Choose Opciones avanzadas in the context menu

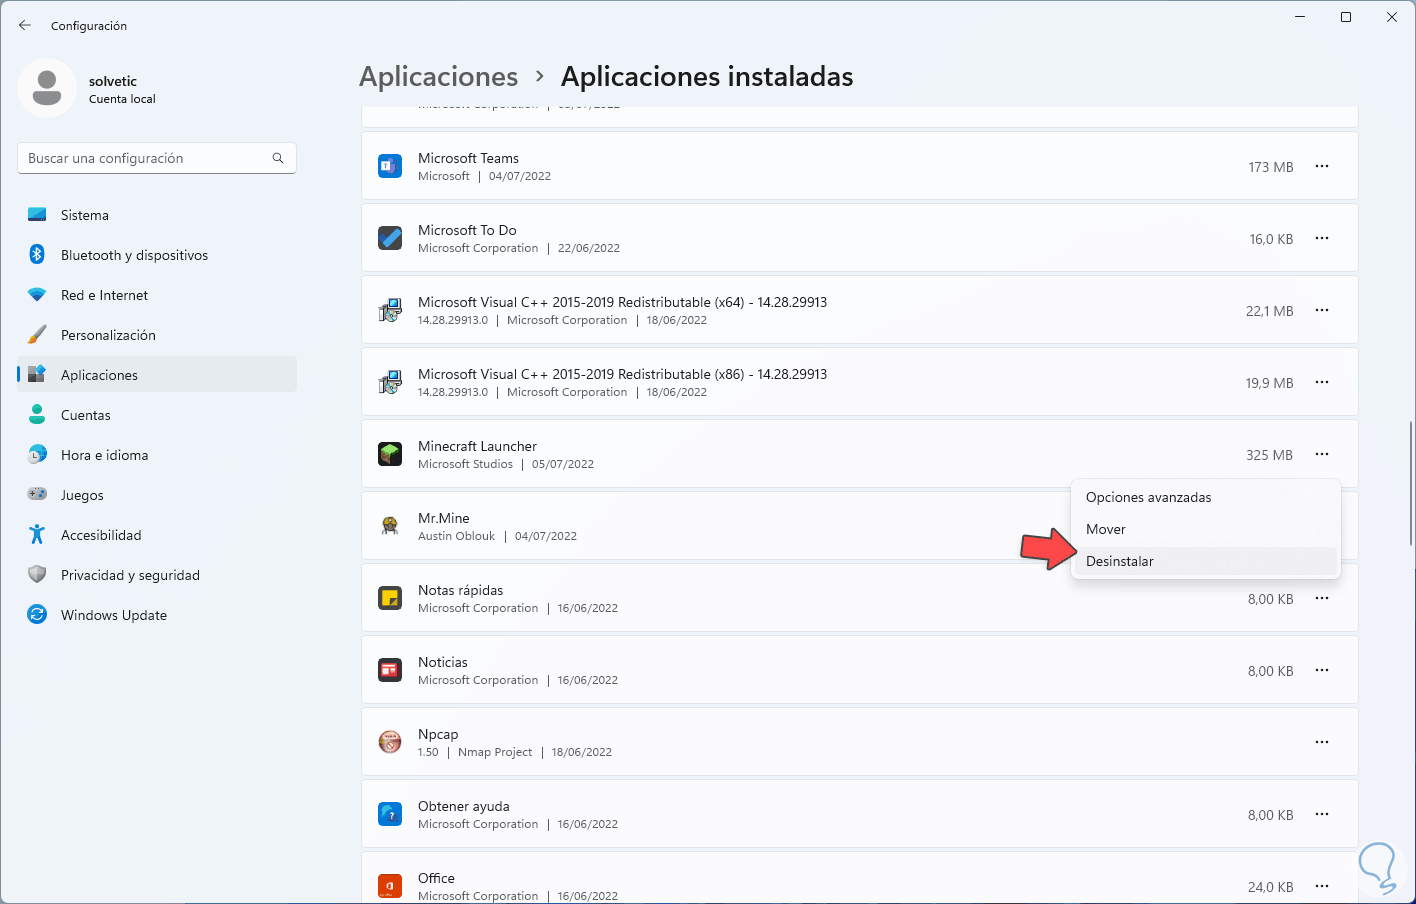pos(1205,497)
